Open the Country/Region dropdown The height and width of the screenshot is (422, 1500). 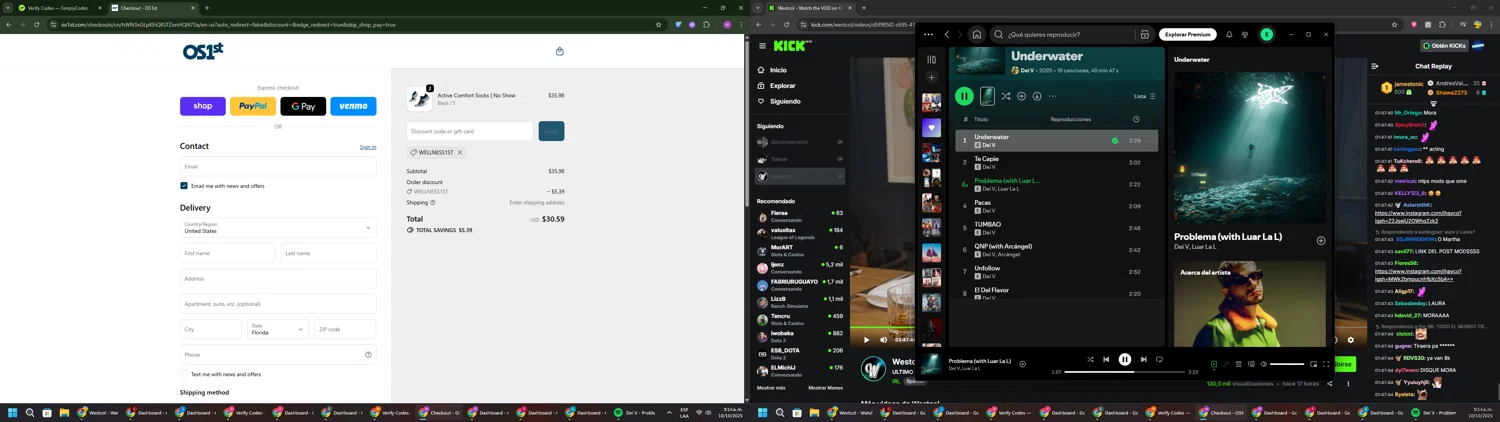tap(278, 228)
